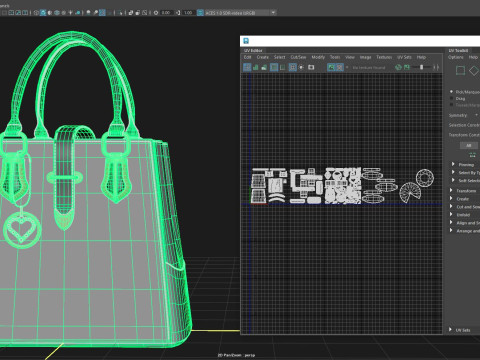Open the Select menu in UV Editor
This screenshot has width=480, height=360.
point(280,57)
